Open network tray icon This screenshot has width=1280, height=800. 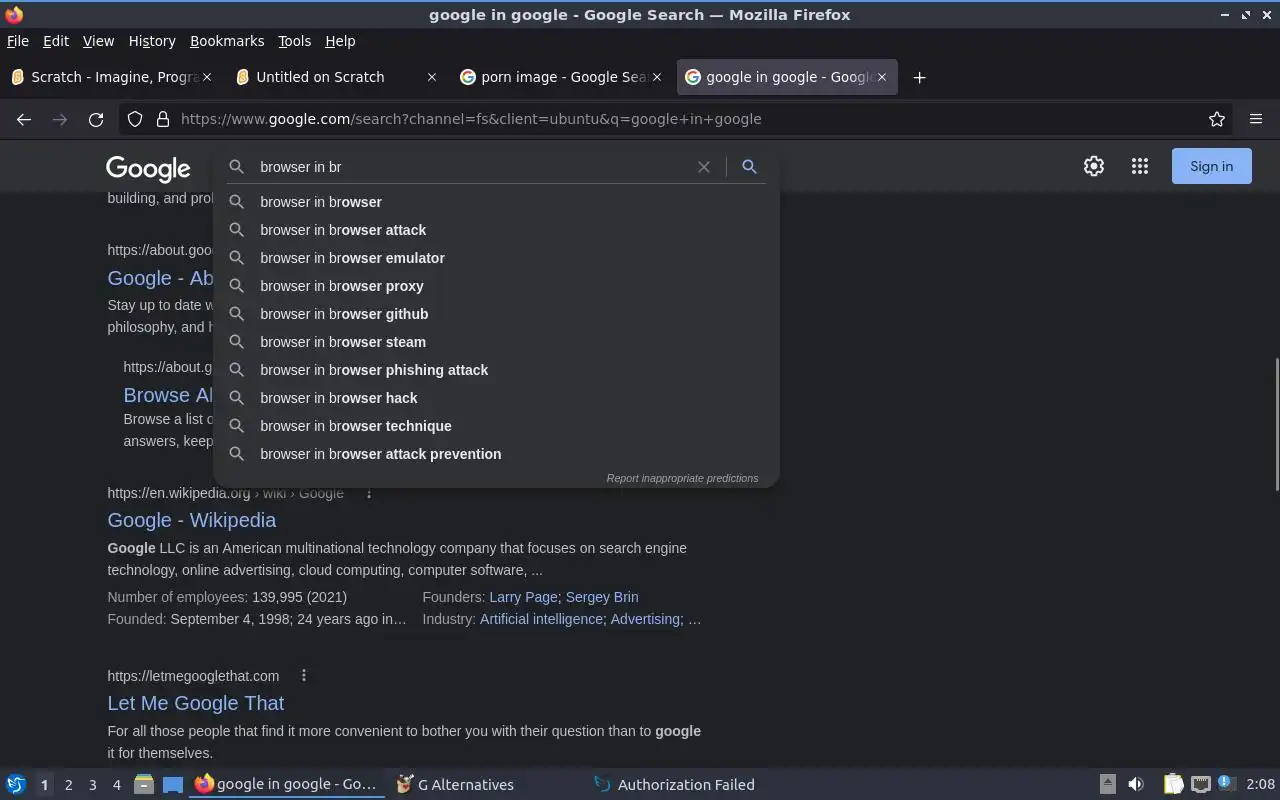[x=1201, y=785]
